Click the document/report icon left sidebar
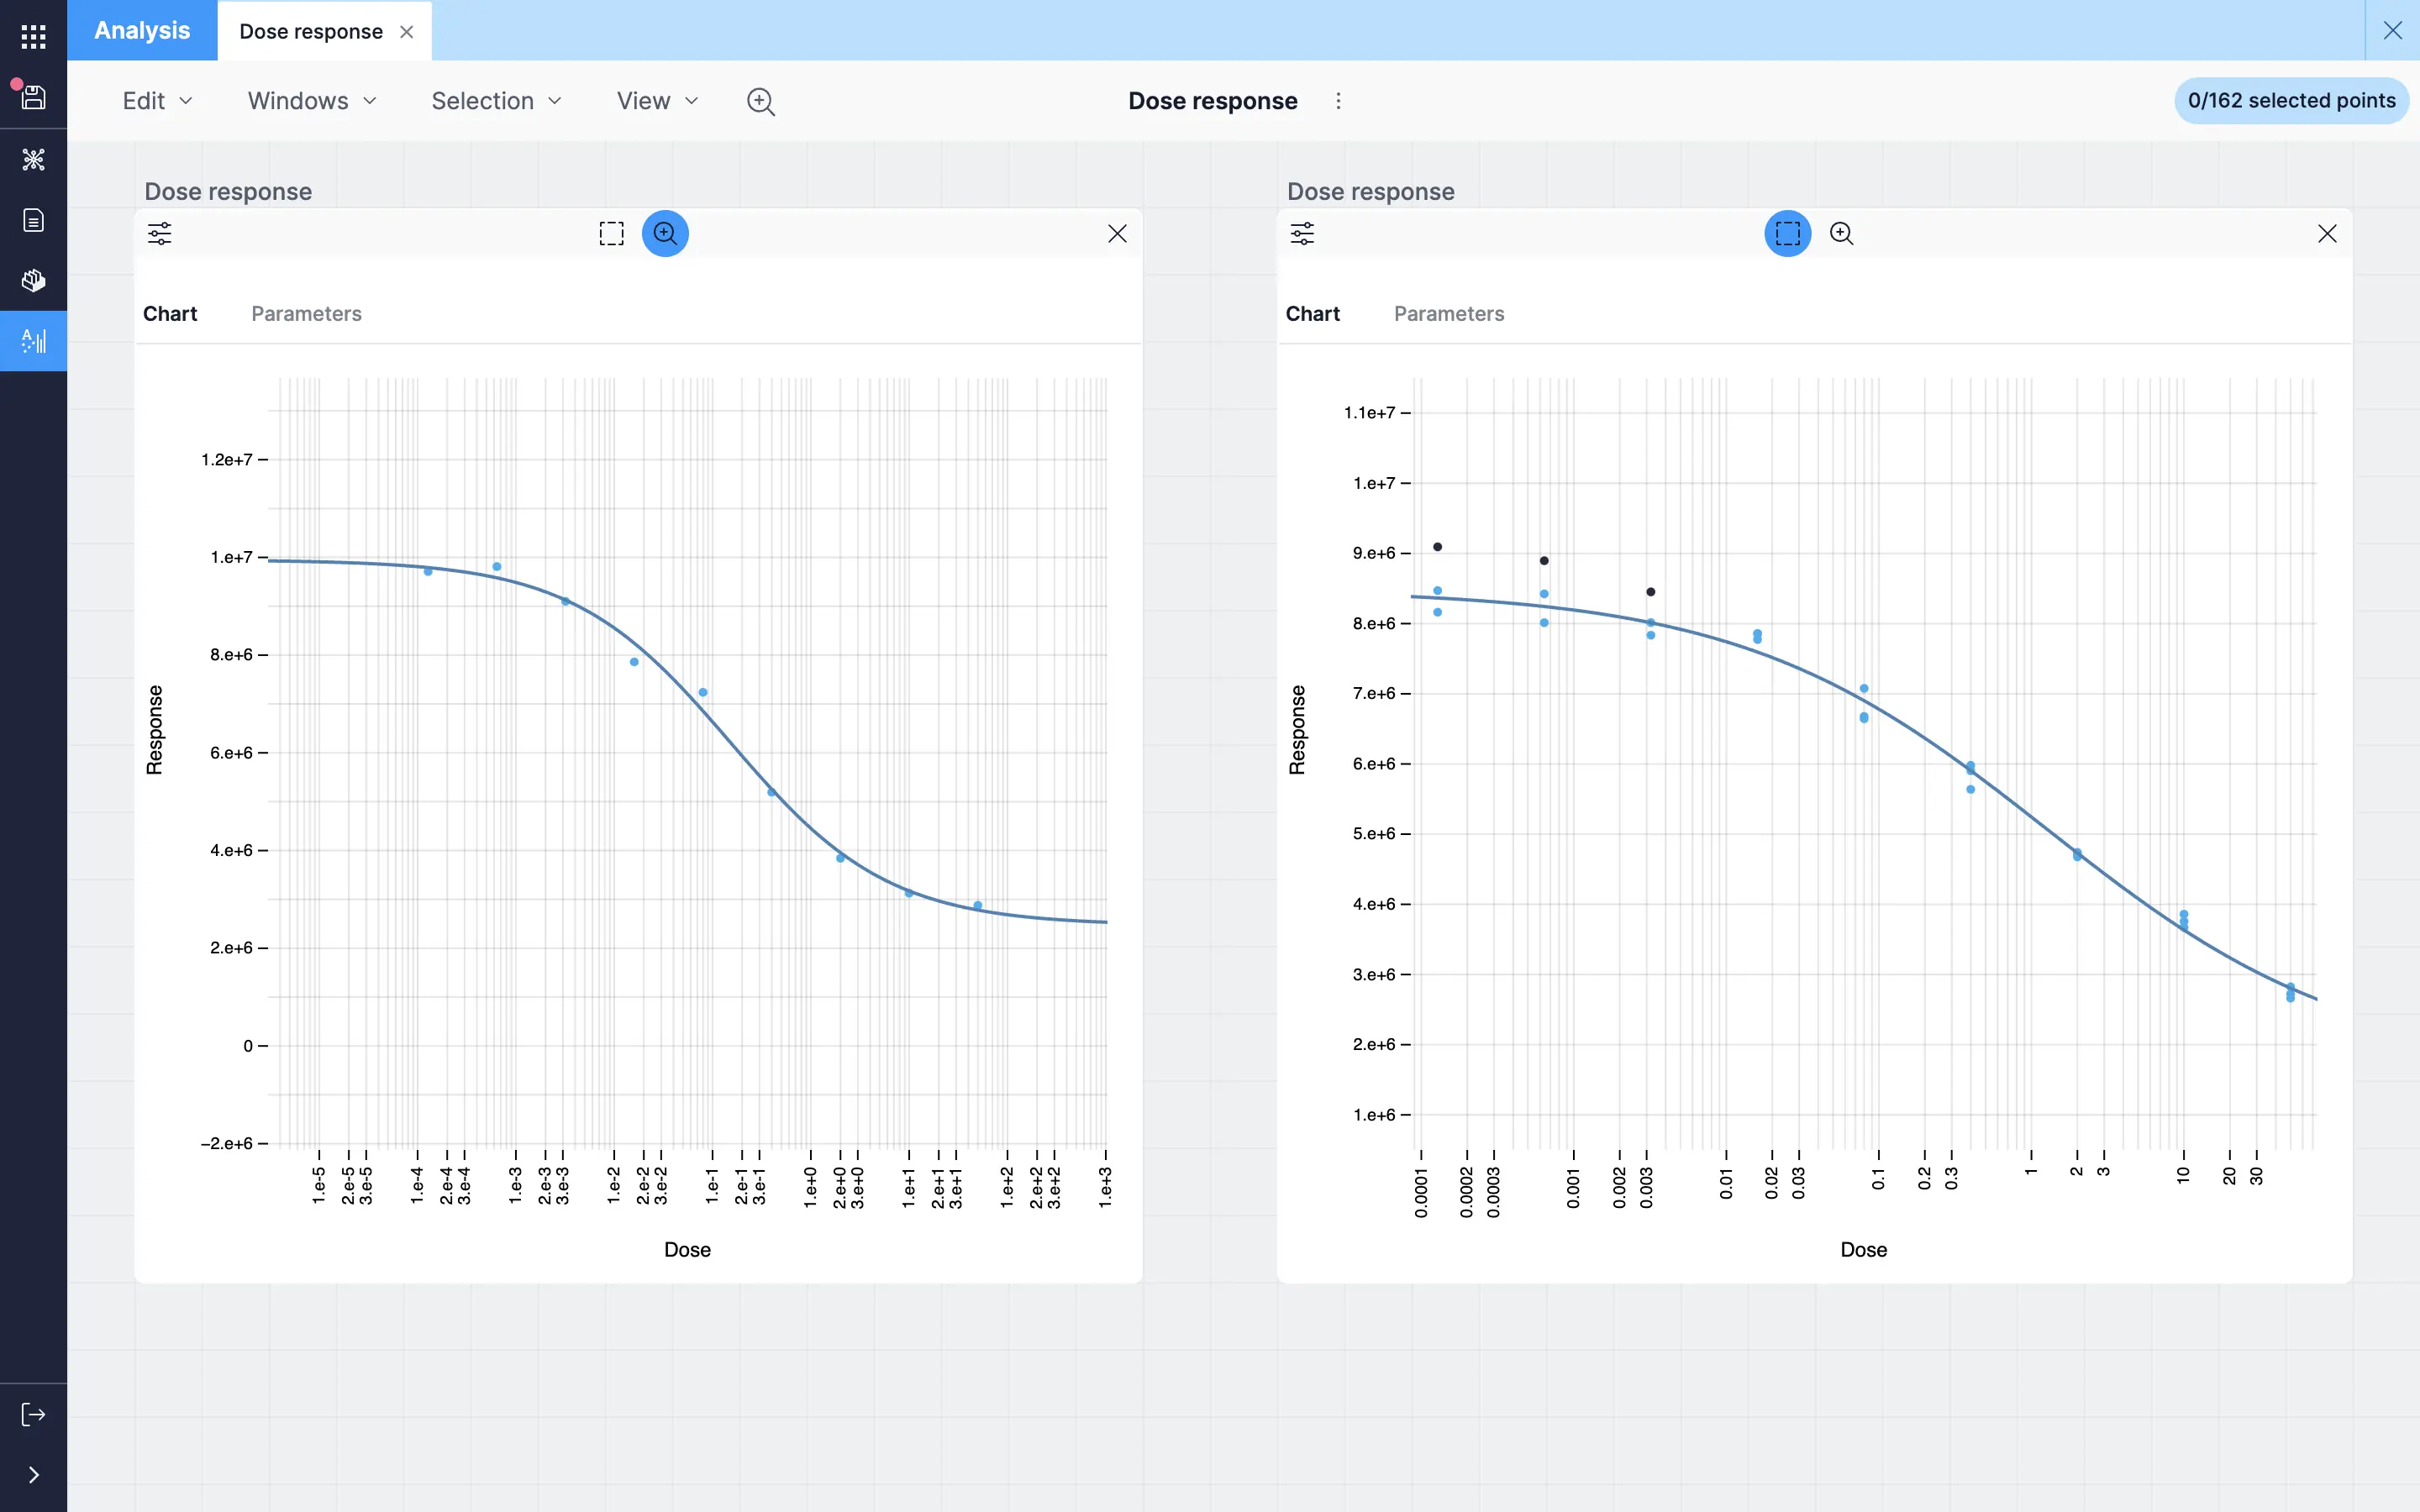The image size is (2420, 1512). pyautogui.click(x=33, y=219)
